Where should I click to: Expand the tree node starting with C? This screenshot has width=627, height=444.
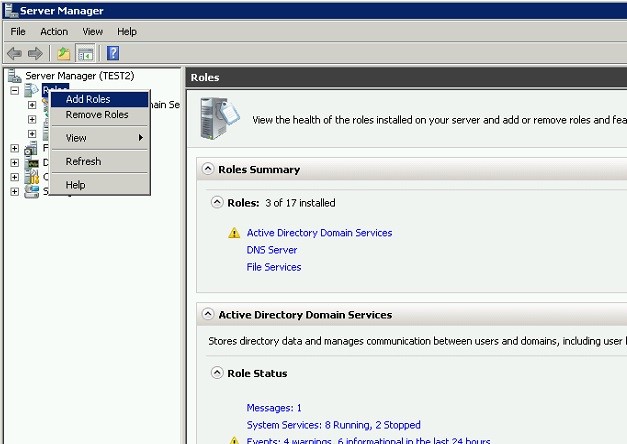click(x=14, y=177)
